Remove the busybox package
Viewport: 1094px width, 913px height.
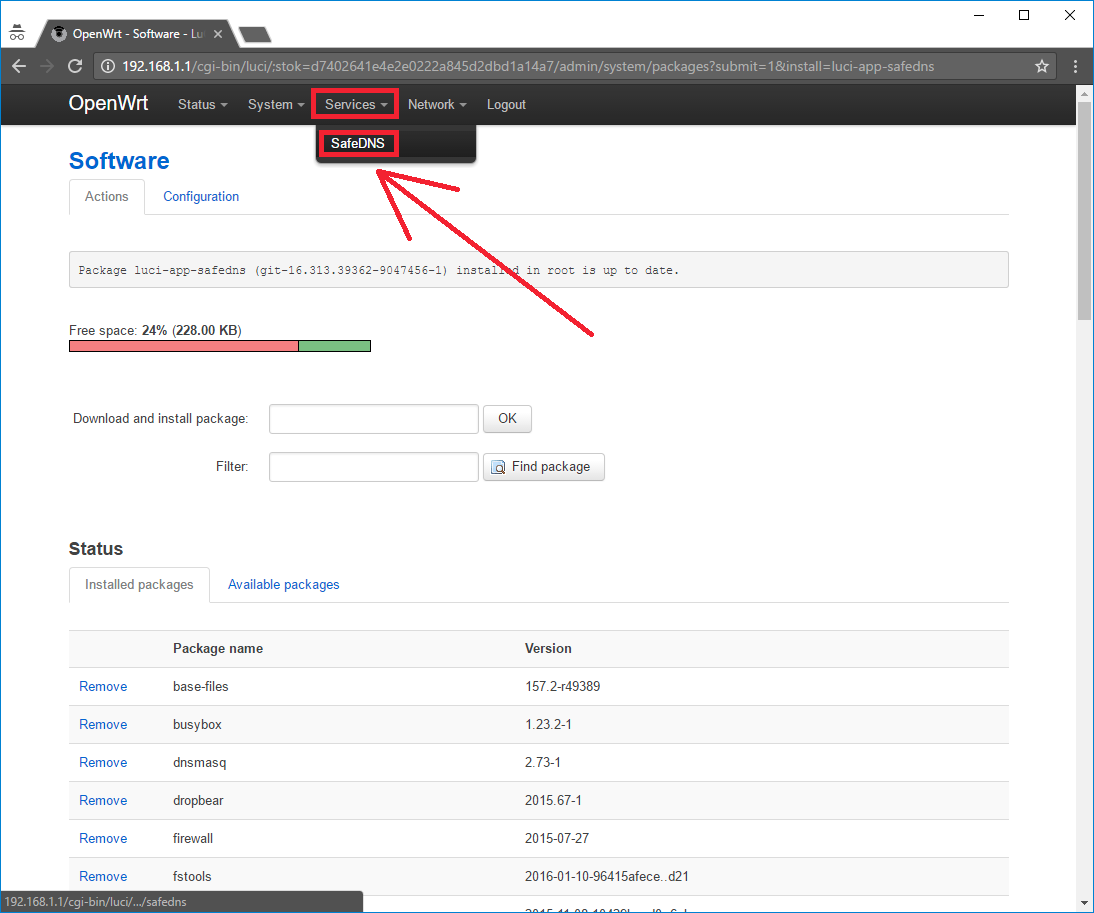[x=103, y=725]
